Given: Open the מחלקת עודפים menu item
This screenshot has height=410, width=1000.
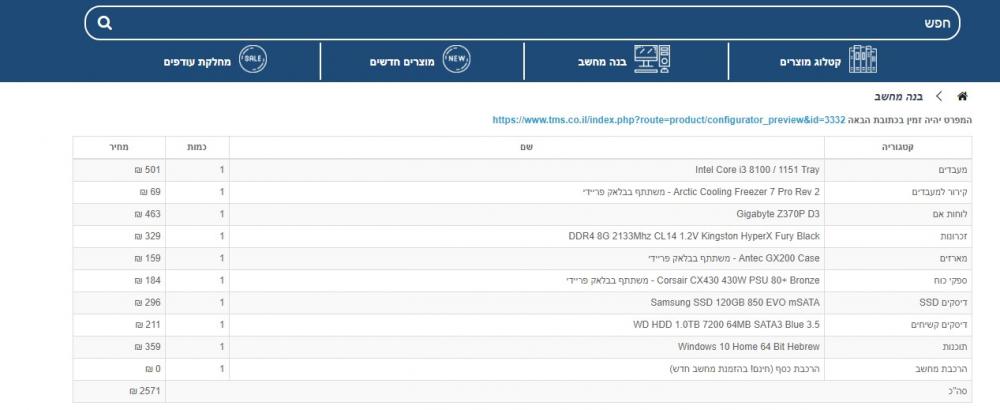Looking at the screenshot, I should [197, 62].
